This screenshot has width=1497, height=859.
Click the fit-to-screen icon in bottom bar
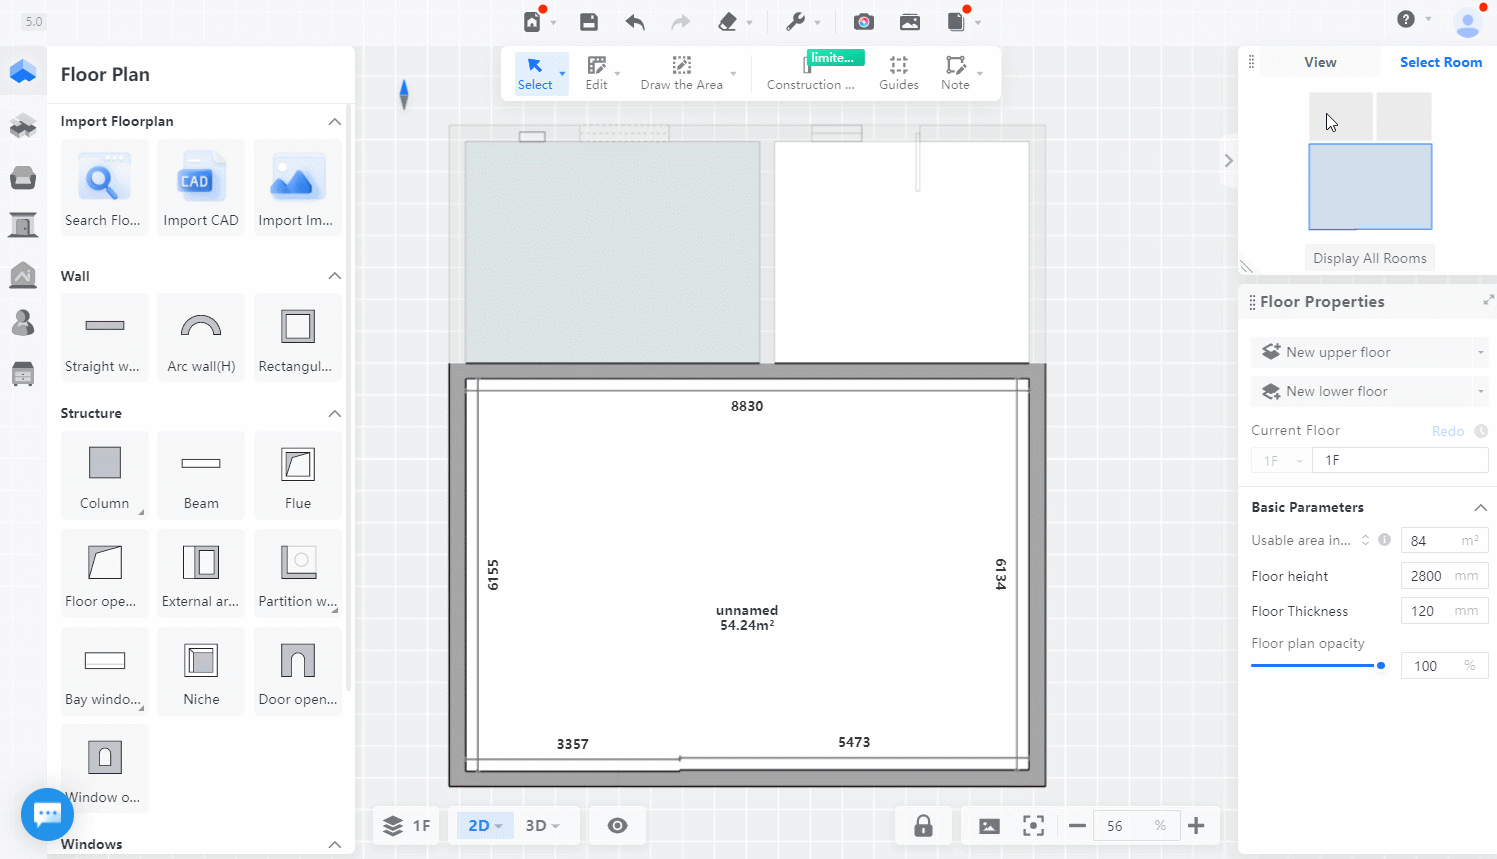[x=1033, y=826]
